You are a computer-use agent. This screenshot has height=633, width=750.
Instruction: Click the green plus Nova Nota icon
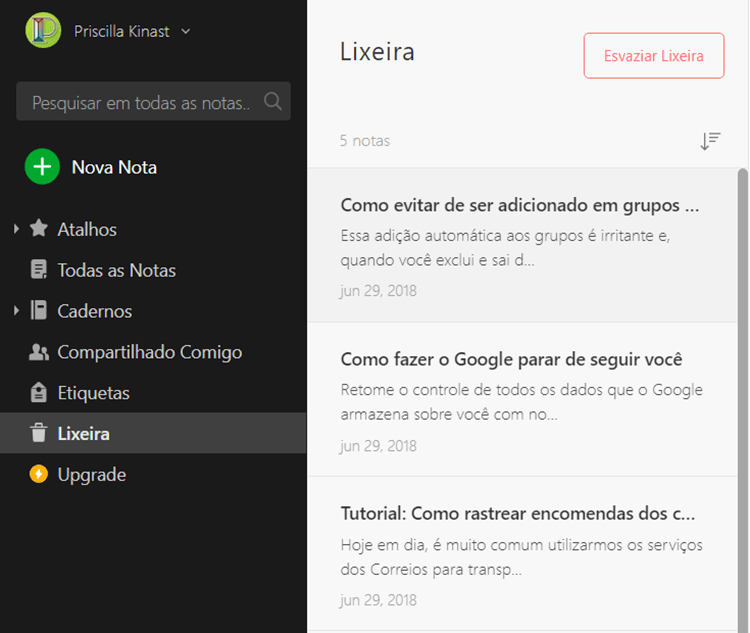pyautogui.click(x=42, y=167)
